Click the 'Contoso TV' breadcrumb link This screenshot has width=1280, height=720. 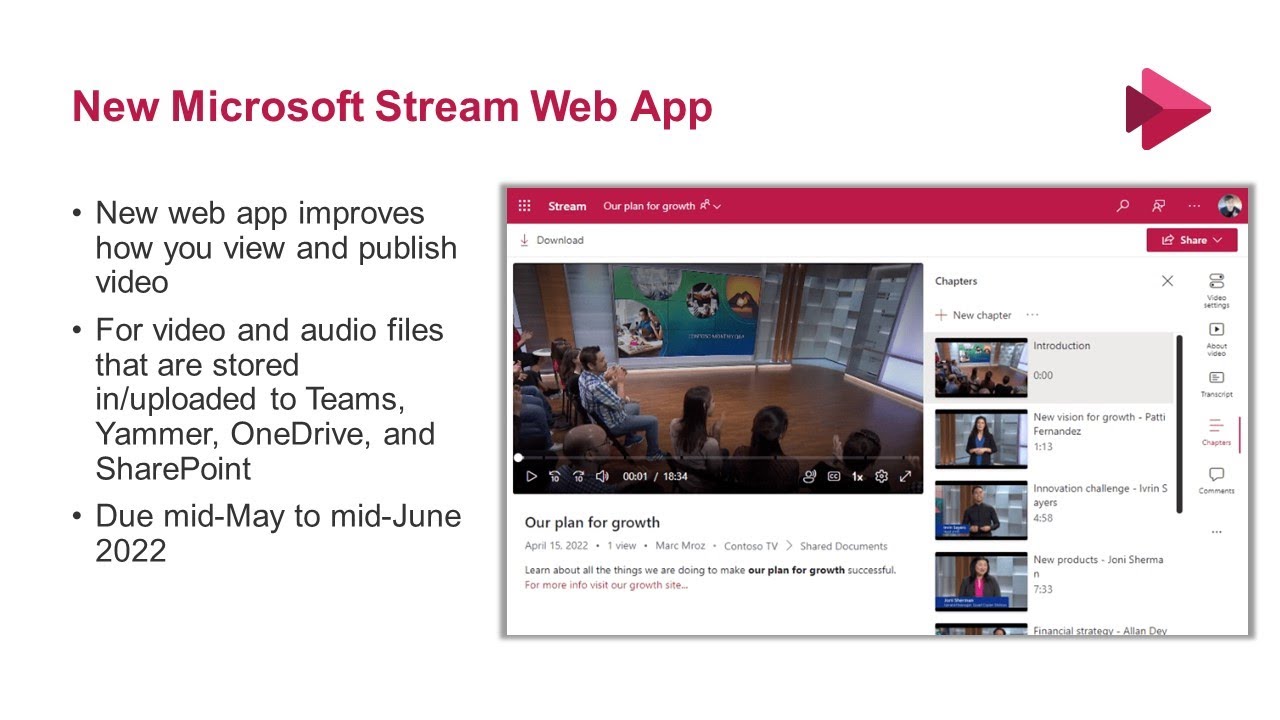click(x=750, y=546)
